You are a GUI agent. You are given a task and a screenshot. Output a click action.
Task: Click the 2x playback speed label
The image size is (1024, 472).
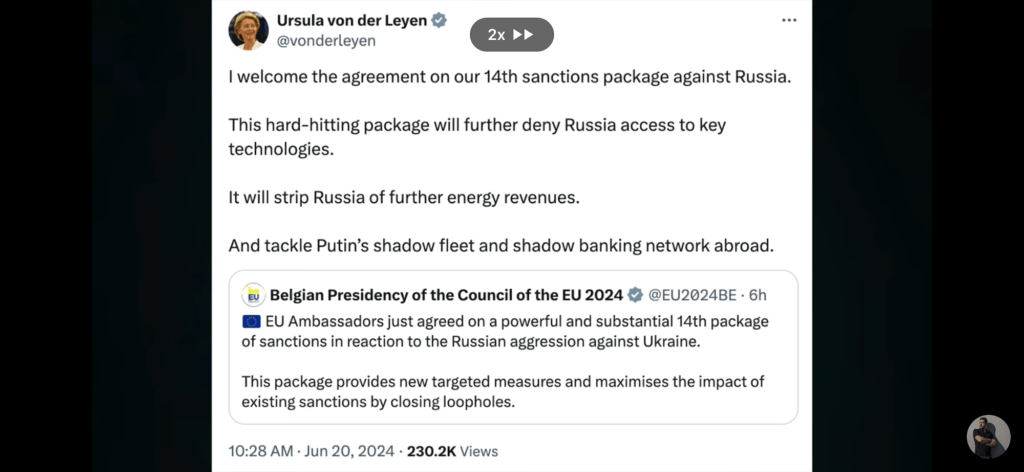496,35
